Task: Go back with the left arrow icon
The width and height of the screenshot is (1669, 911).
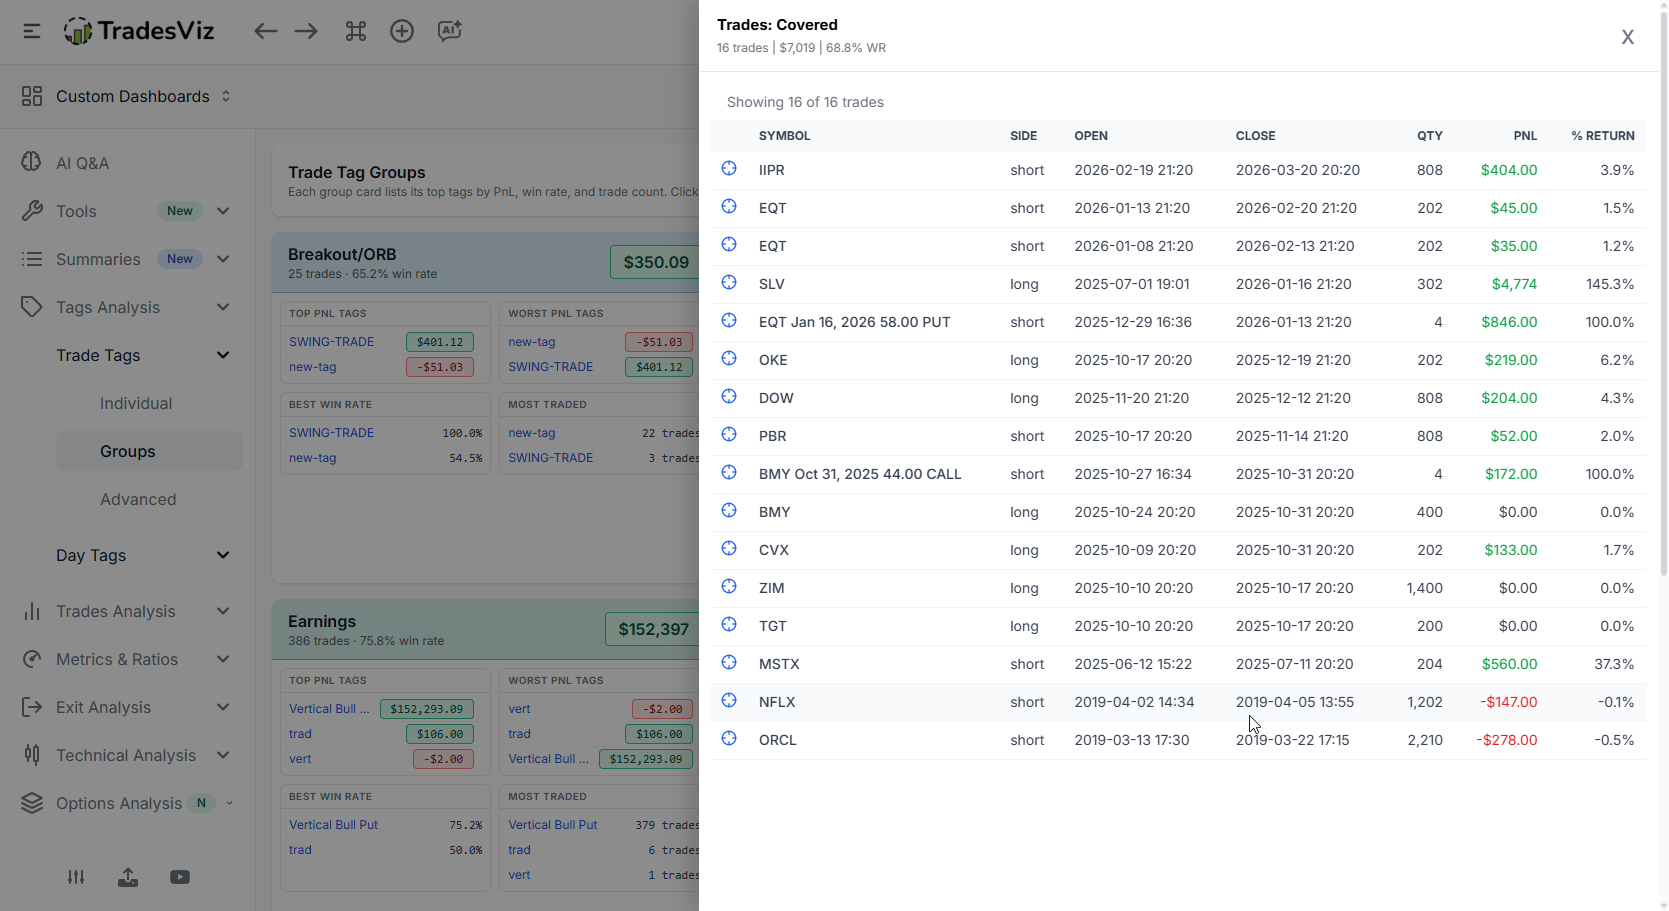Action: click(265, 31)
